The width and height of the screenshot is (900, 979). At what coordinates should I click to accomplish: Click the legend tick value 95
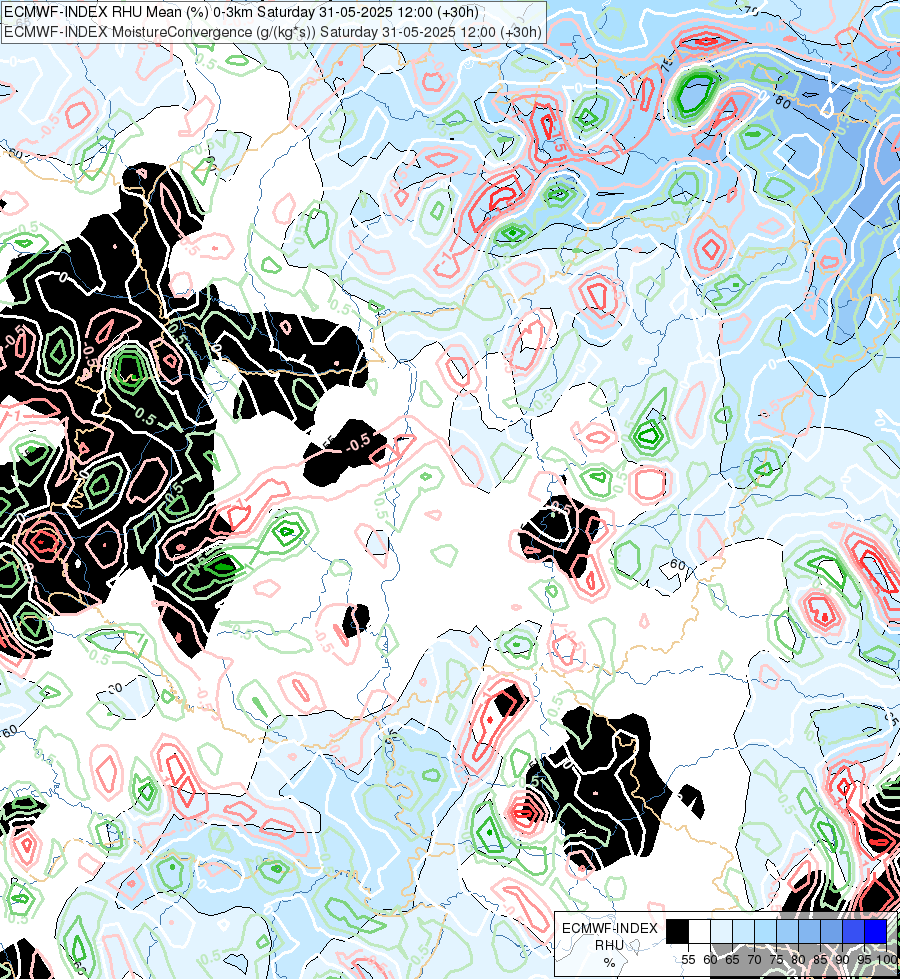(x=864, y=960)
